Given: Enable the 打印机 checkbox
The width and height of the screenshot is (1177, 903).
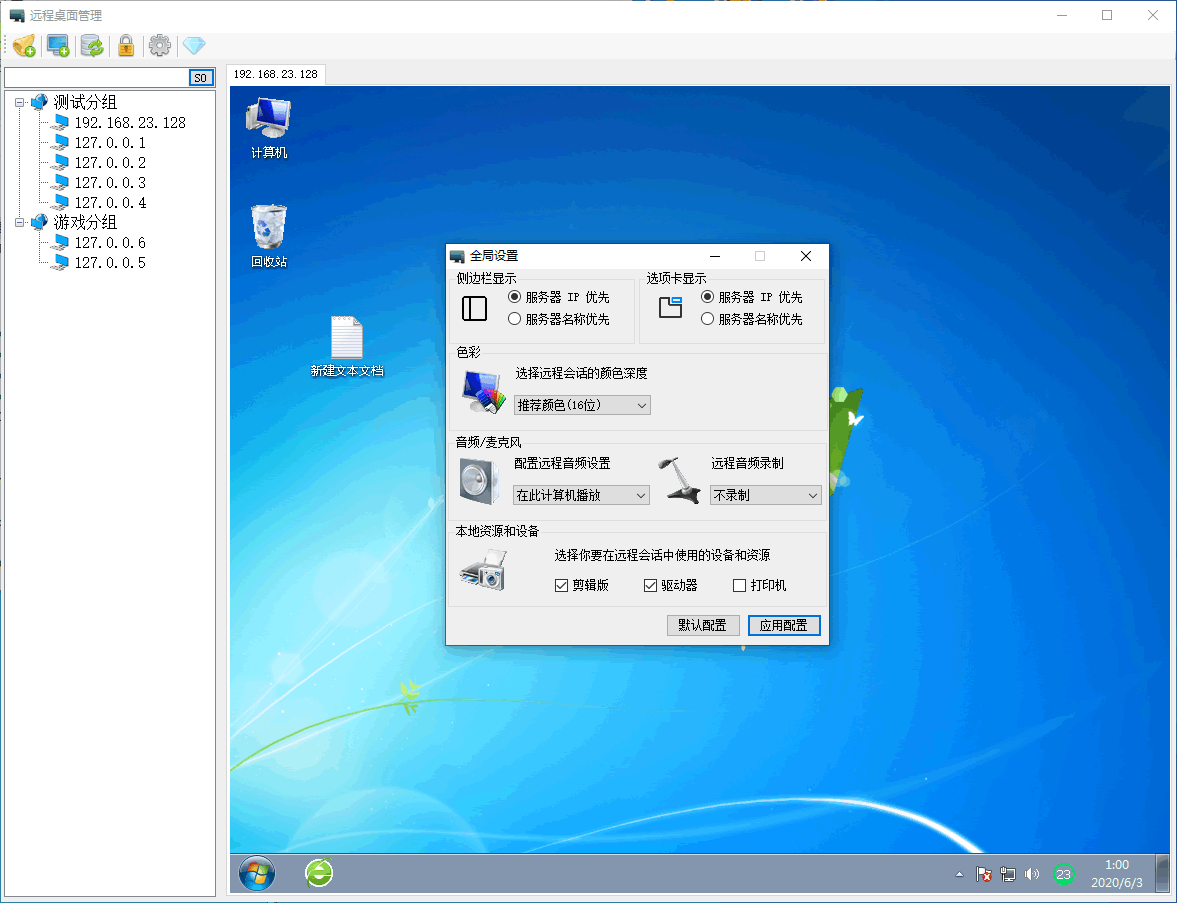Looking at the screenshot, I should coord(740,585).
